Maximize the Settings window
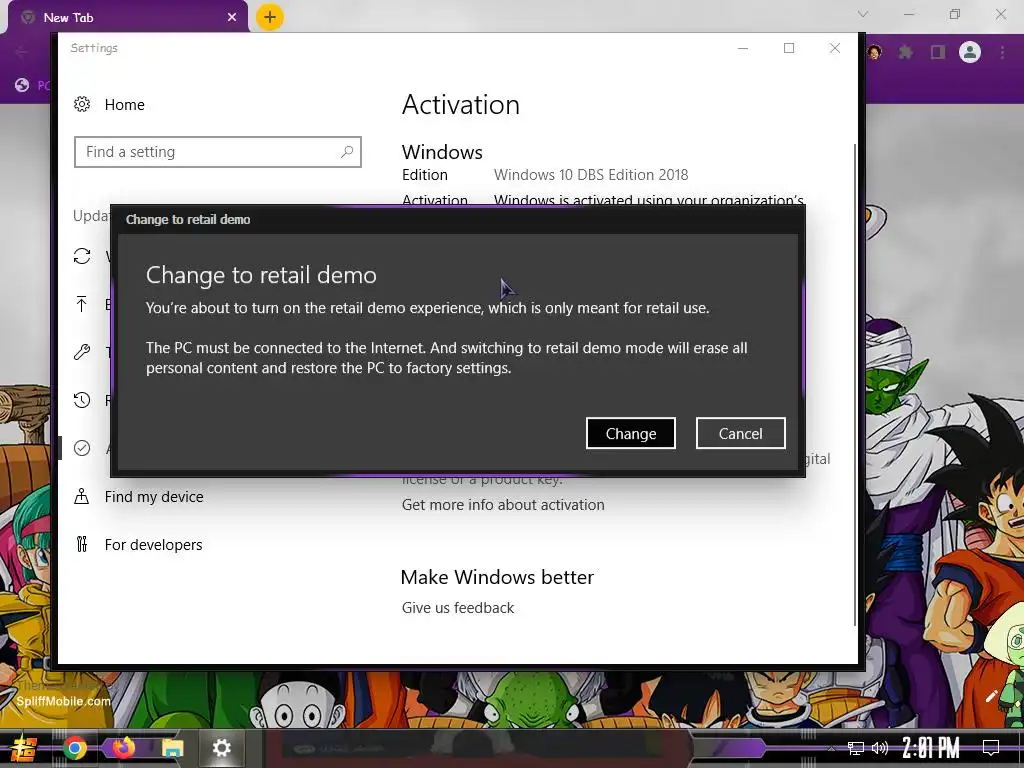The image size is (1024, 768). click(789, 48)
